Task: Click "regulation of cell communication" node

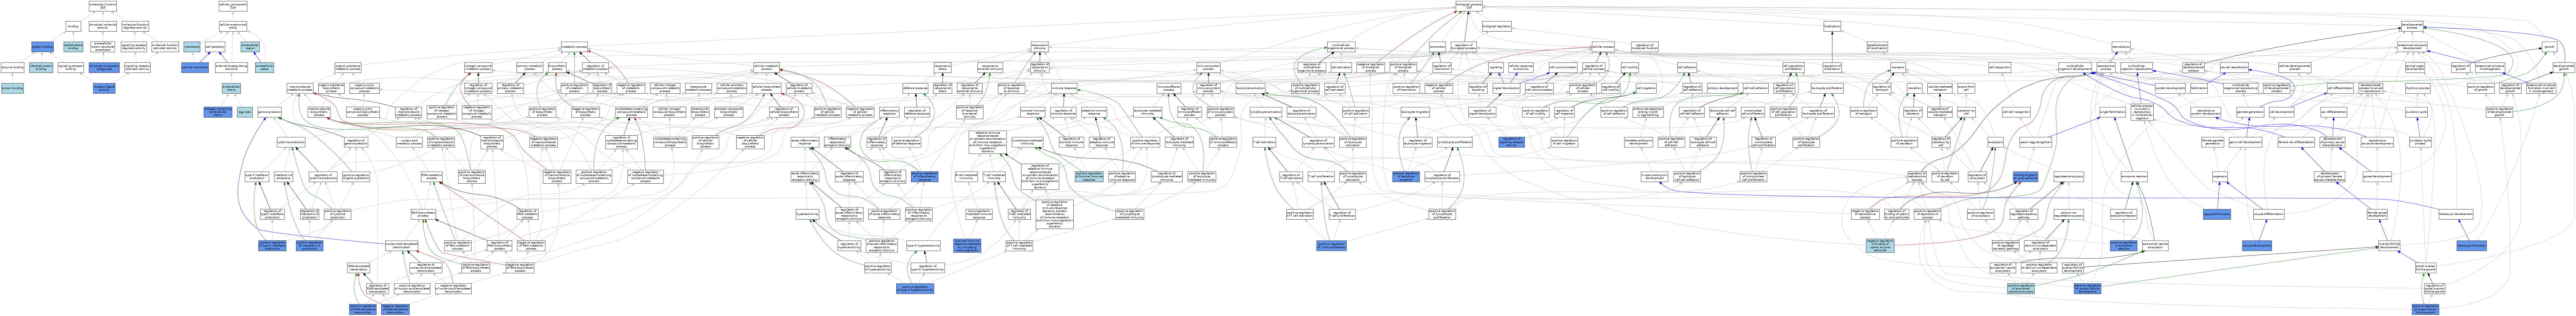Action: pyautogui.click(x=1539, y=88)
